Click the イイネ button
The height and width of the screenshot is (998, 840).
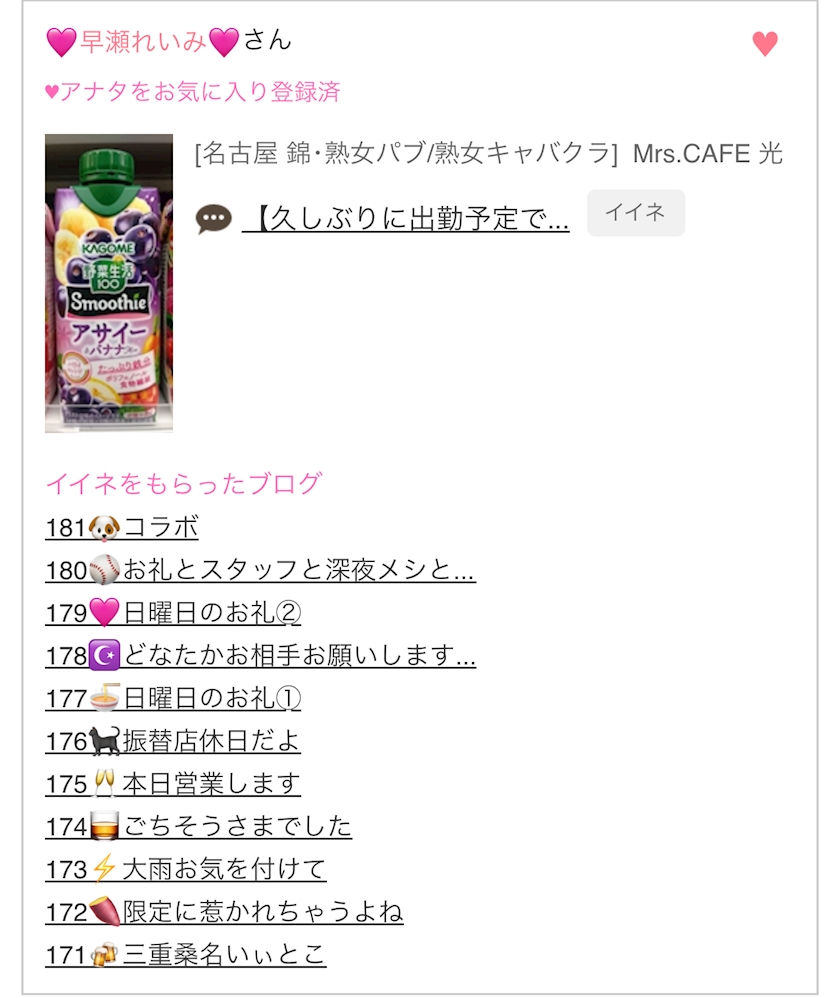click(x=636, y=213)
